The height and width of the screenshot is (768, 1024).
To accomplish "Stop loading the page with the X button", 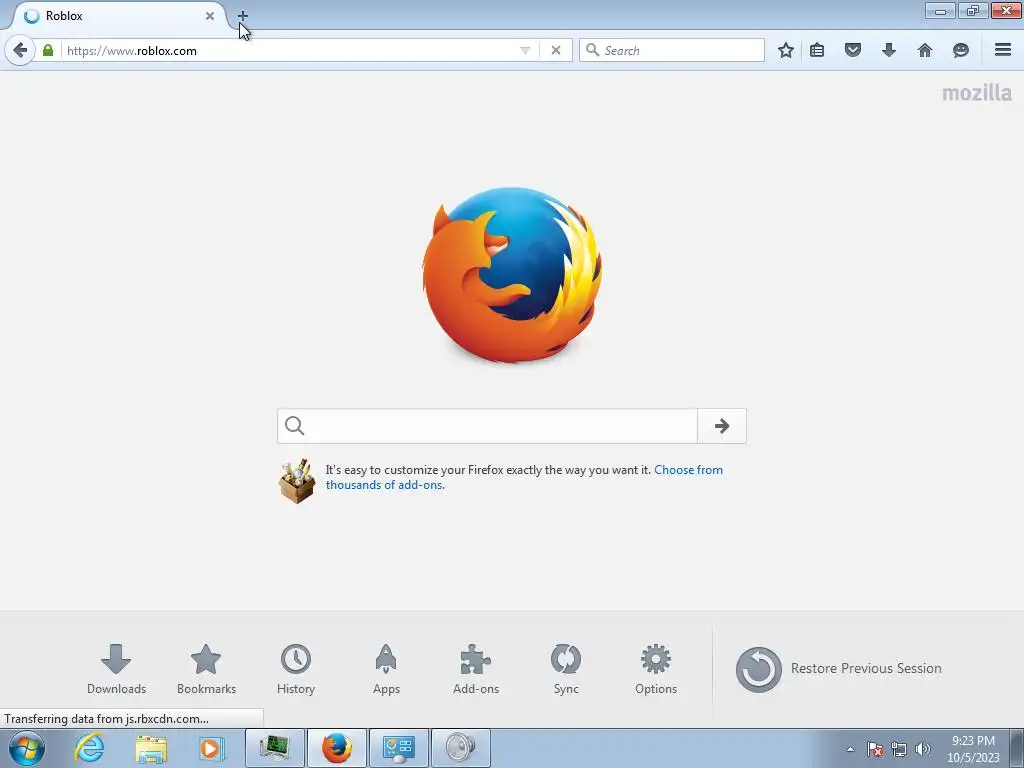I will click(x=556, y=50).
